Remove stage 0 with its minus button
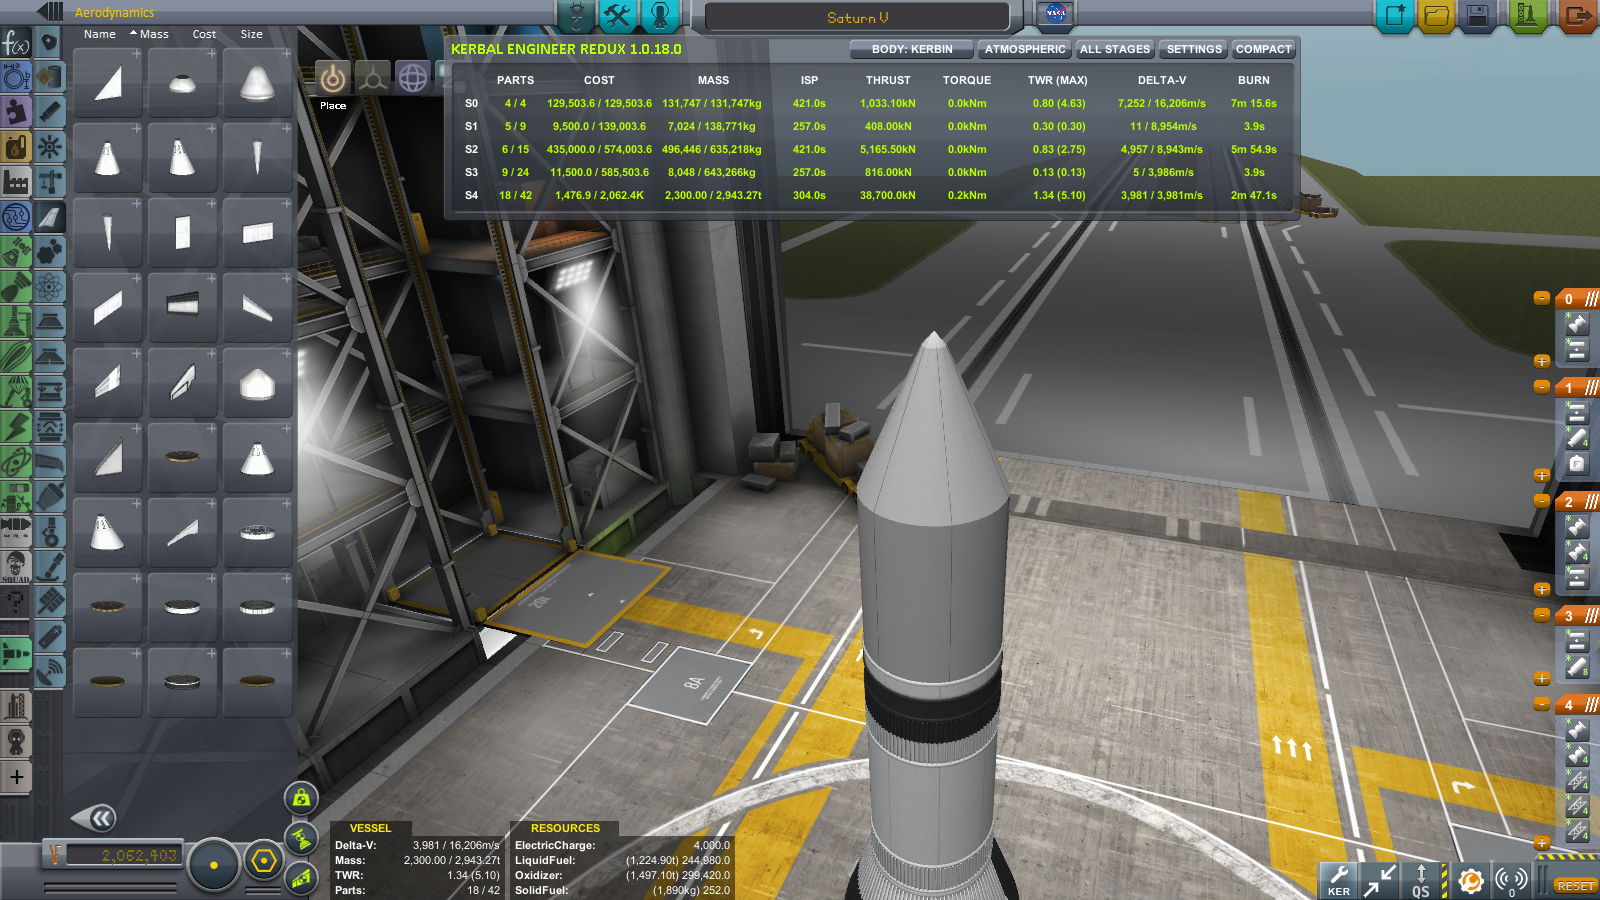The height and width of the screenshot is (900, 1600). click(x=1542, y=298)
